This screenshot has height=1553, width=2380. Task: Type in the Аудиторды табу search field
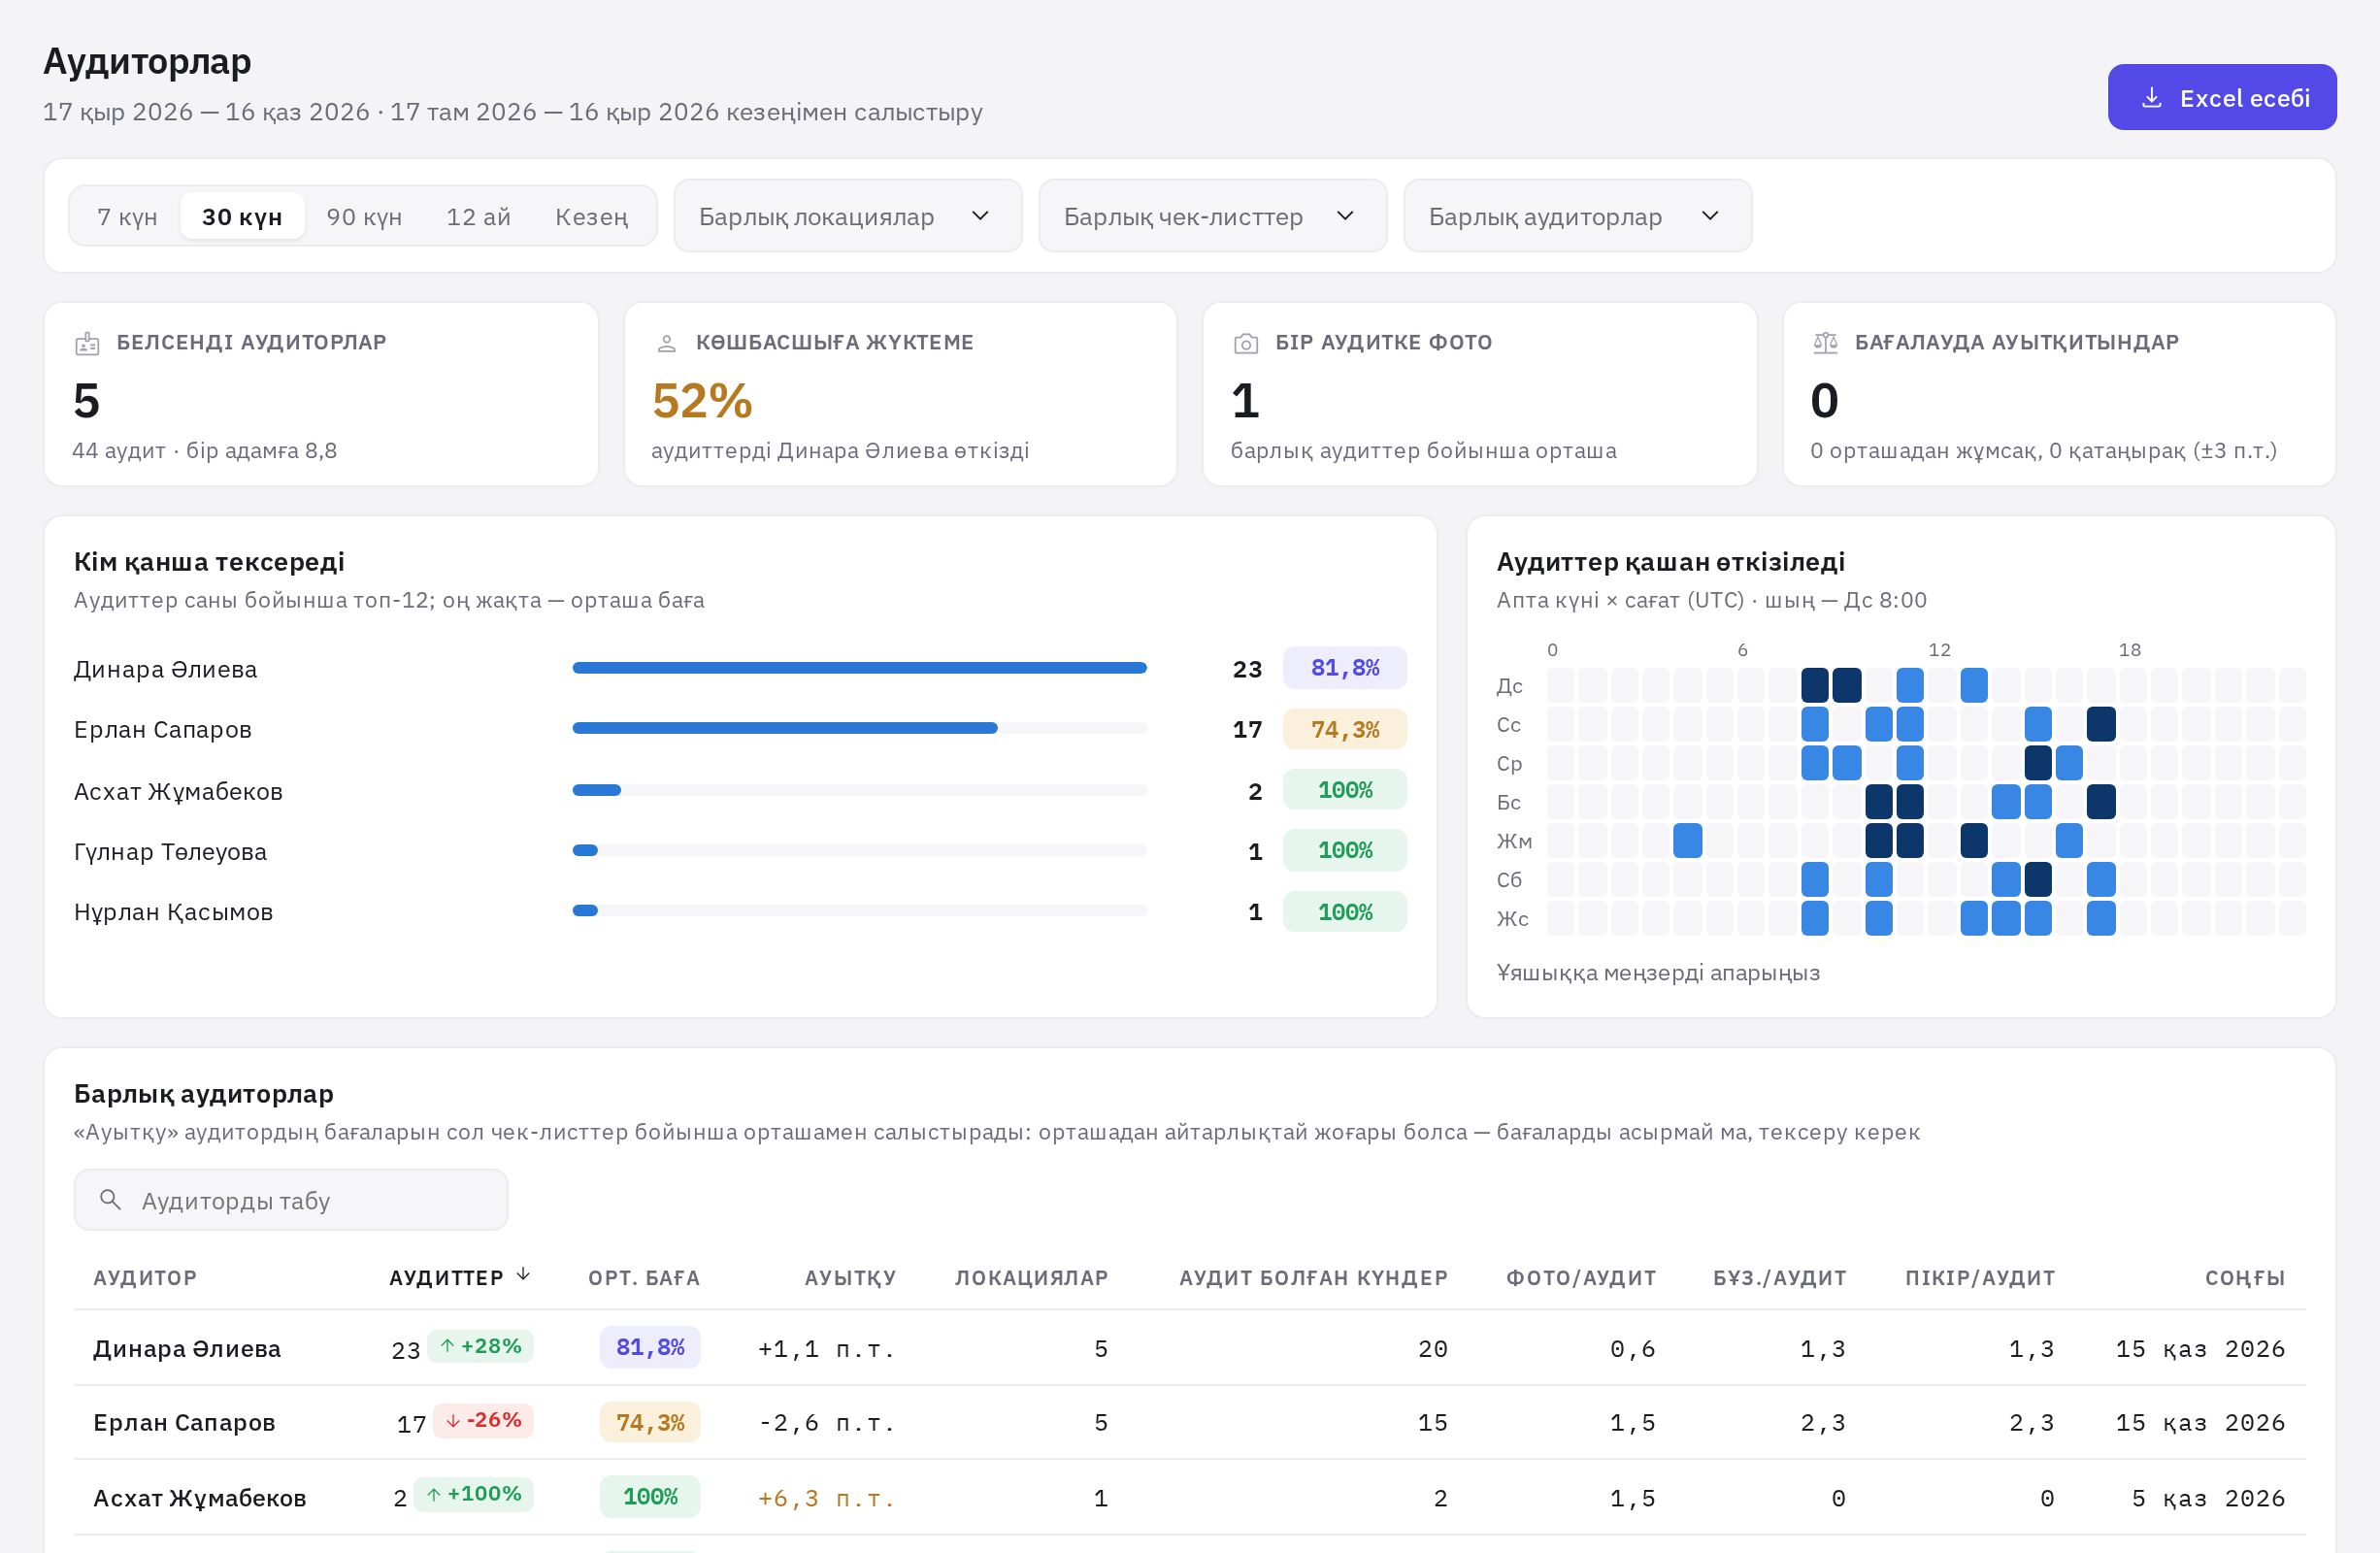[x=291, y=1200]
